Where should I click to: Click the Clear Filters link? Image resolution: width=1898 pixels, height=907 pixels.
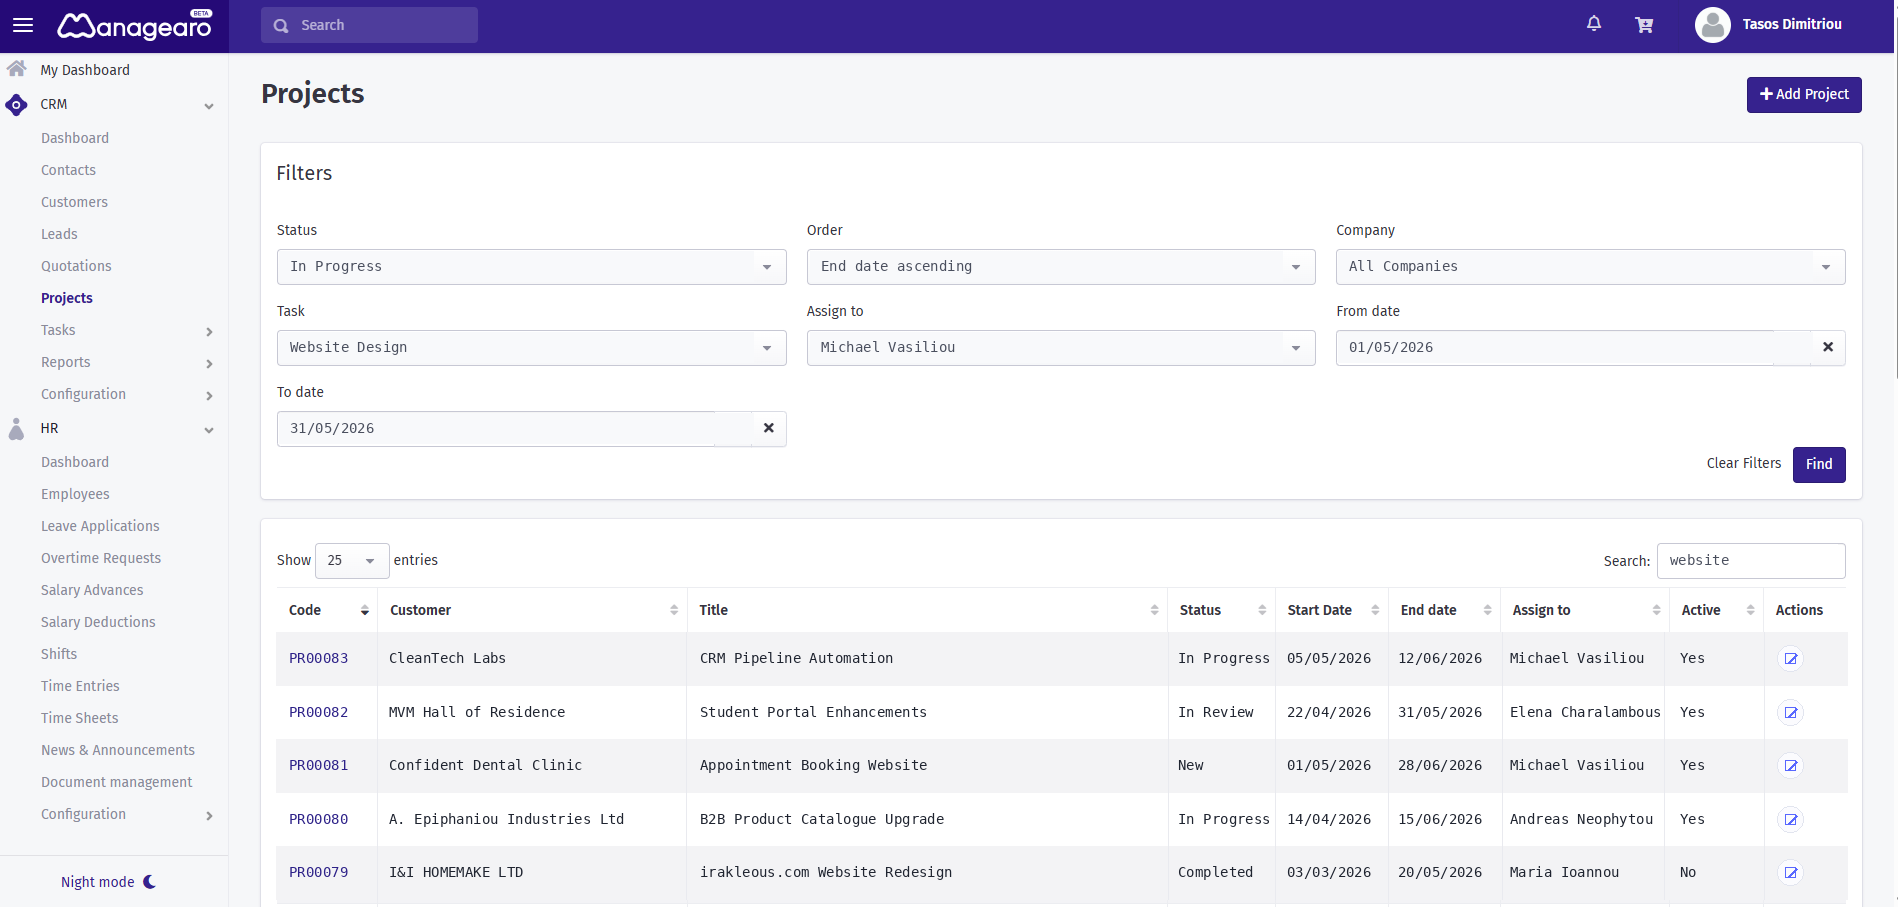point(1743,464)
